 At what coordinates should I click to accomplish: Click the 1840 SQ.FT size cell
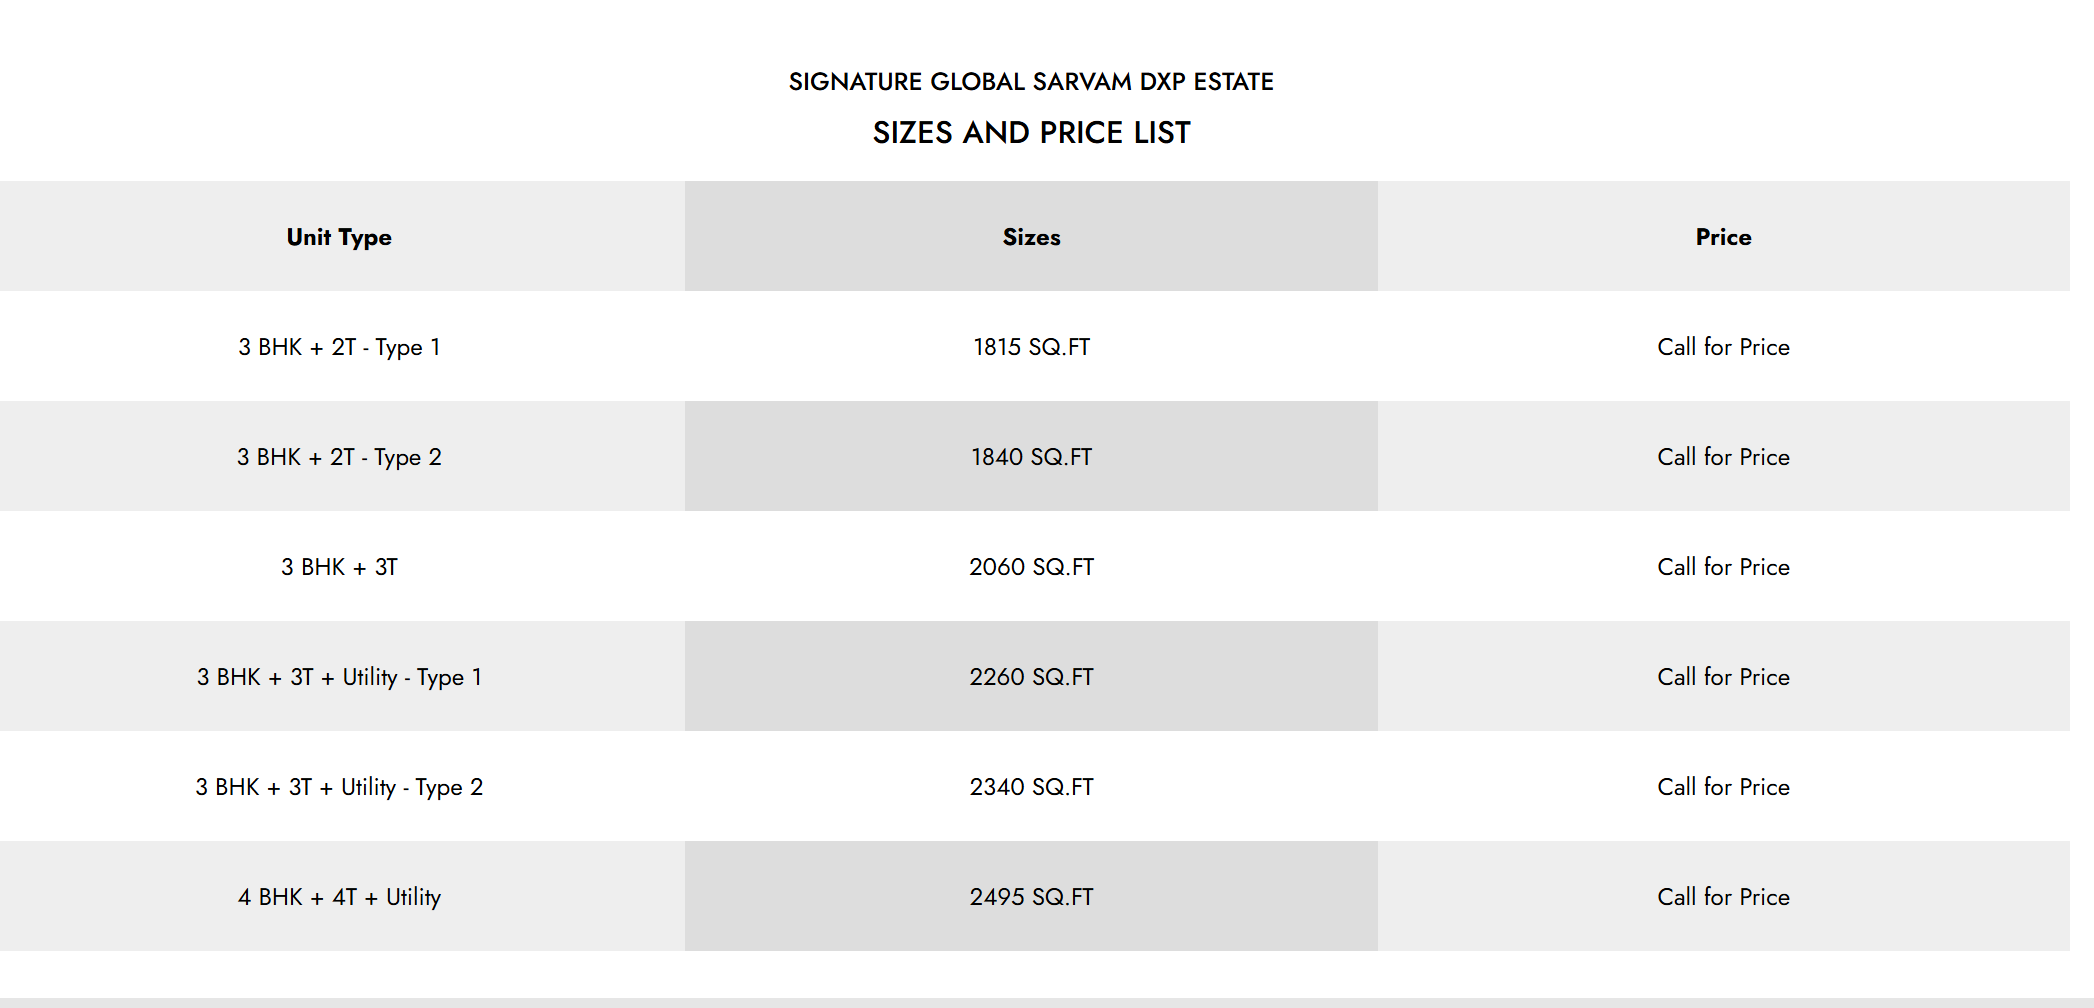click(x=1031, y=457)
